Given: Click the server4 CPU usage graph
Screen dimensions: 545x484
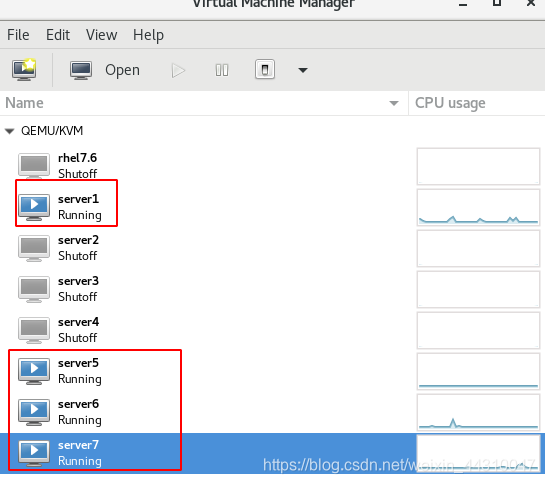Looking at the screenshot, I should point(478,331).
